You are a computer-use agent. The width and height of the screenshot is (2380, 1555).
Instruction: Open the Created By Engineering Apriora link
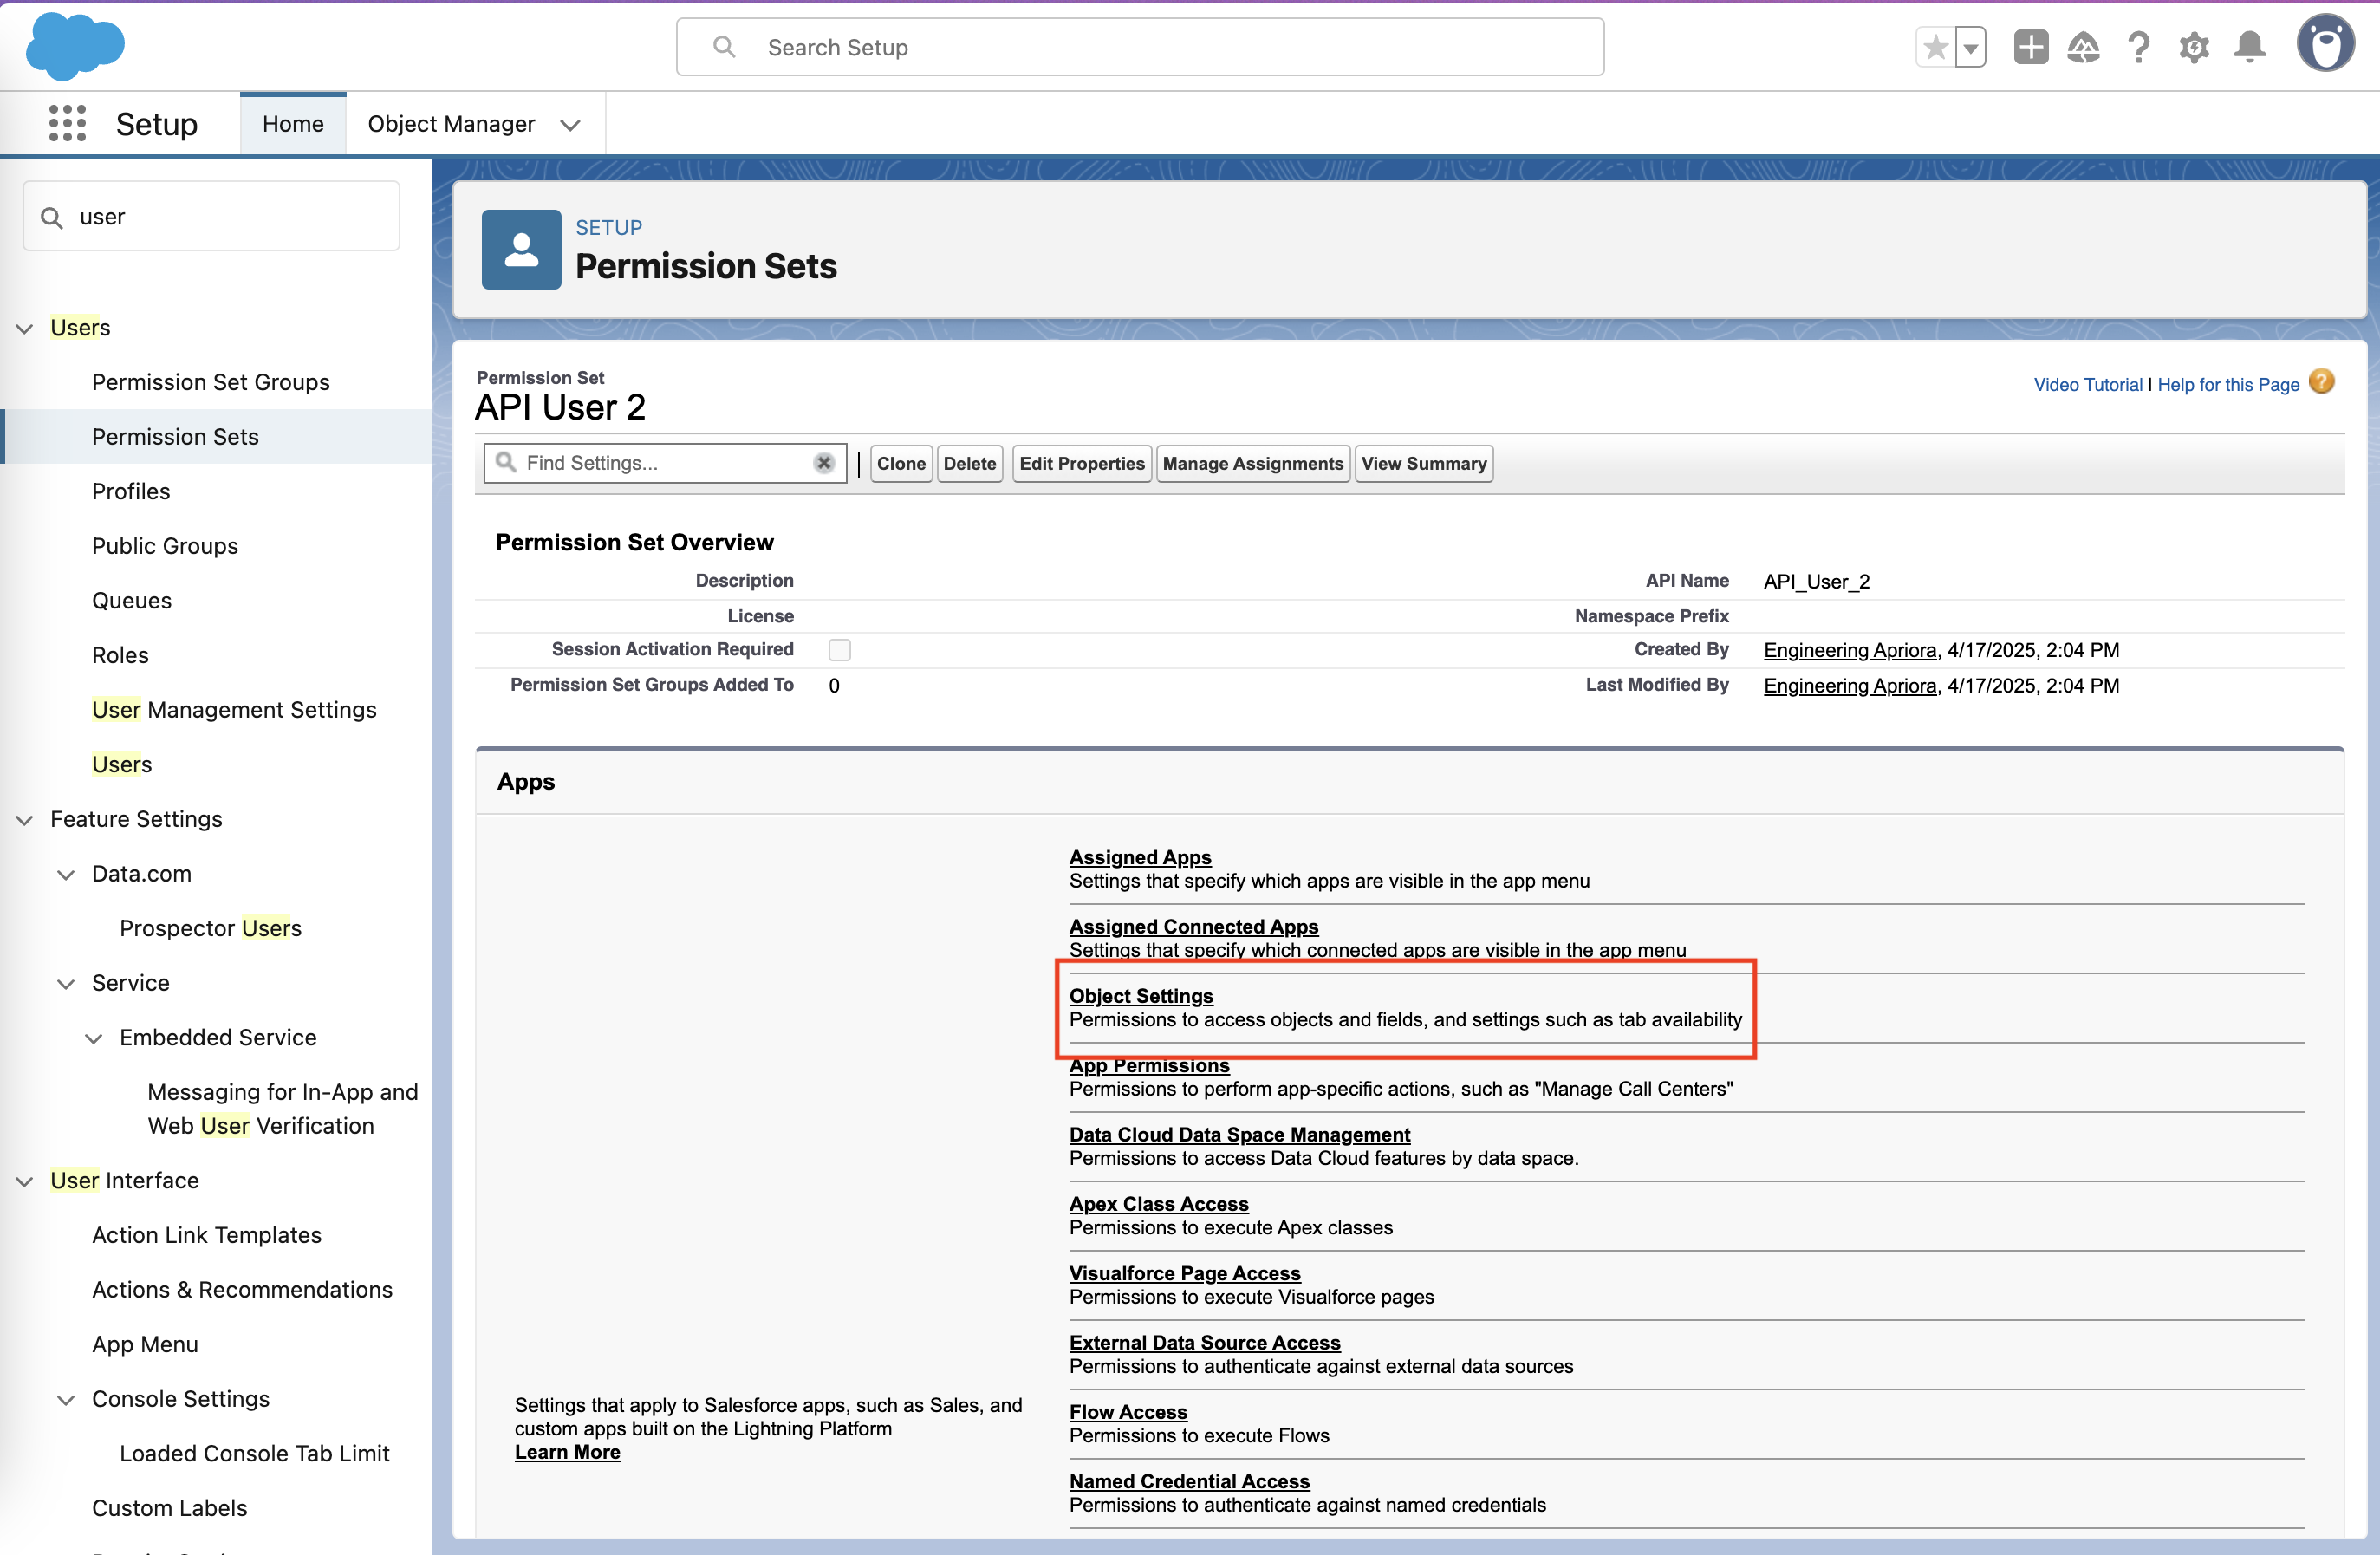[1850, 650]
